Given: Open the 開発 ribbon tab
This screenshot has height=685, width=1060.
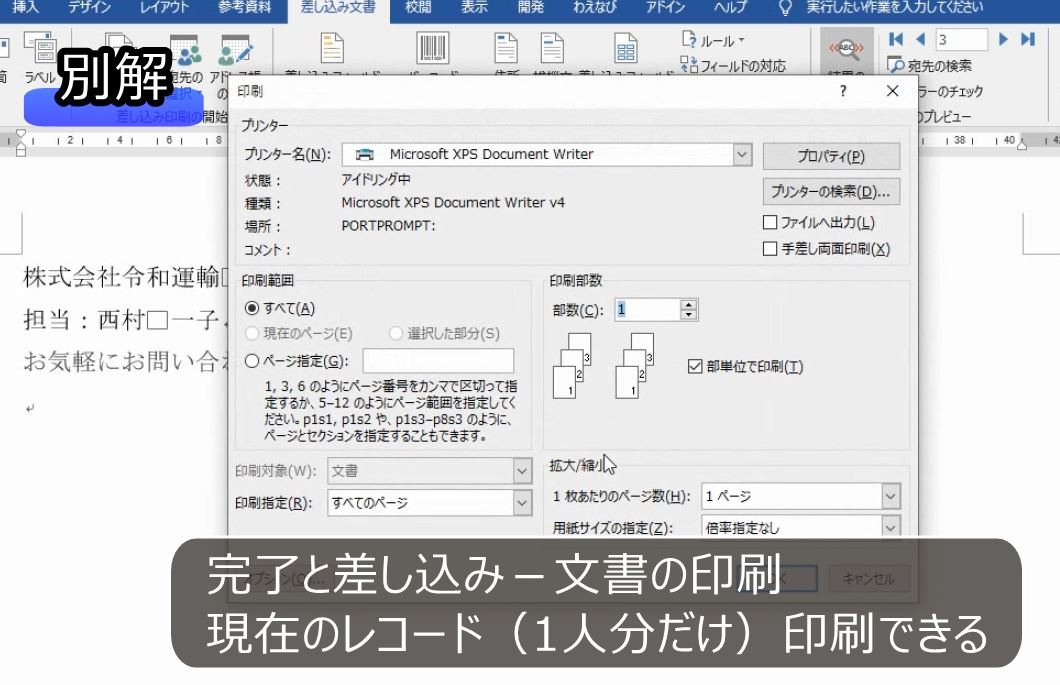Looking at the screenshot, I should coord(531,7).
